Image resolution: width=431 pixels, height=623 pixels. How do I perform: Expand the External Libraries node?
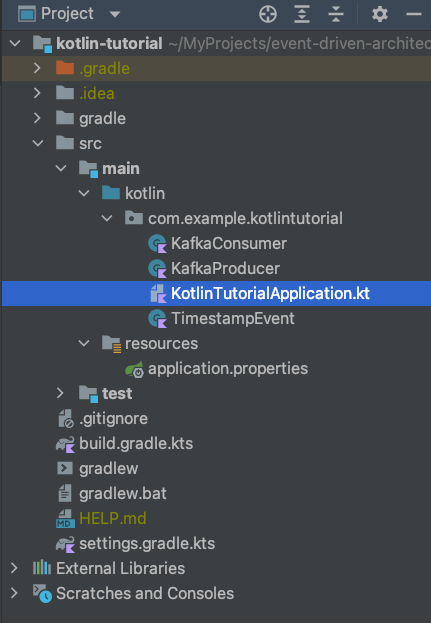14,568
